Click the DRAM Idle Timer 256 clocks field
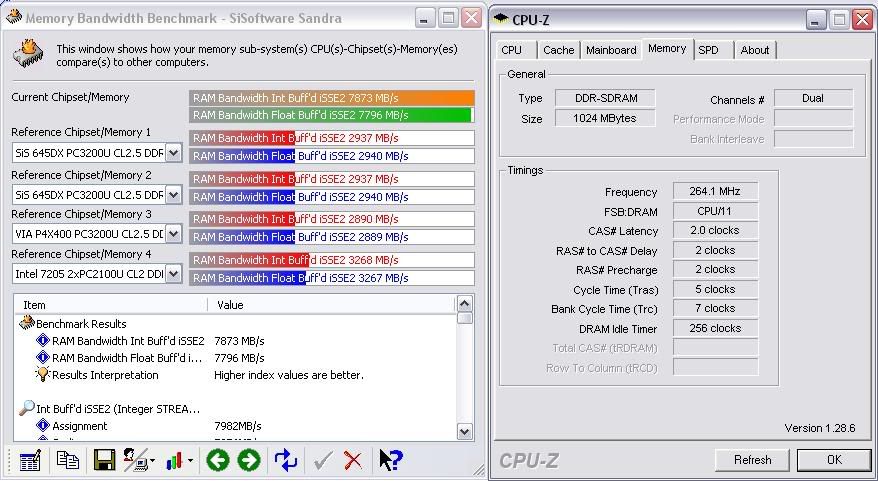The image size is (878, 481). pyautogui.click(x=715, y=328)
